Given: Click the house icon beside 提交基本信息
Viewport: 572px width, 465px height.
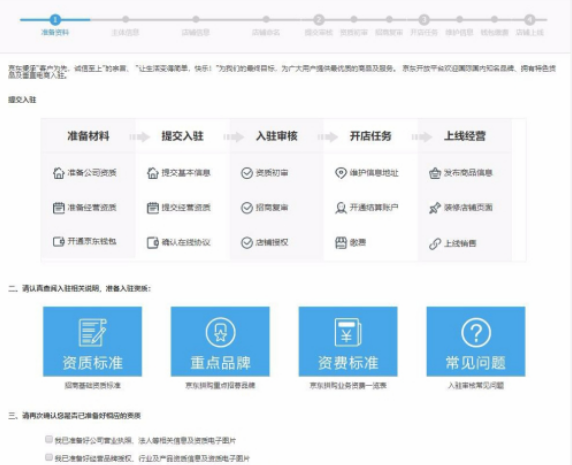Looking at the screenshot, I should click(x=153, y=173).
